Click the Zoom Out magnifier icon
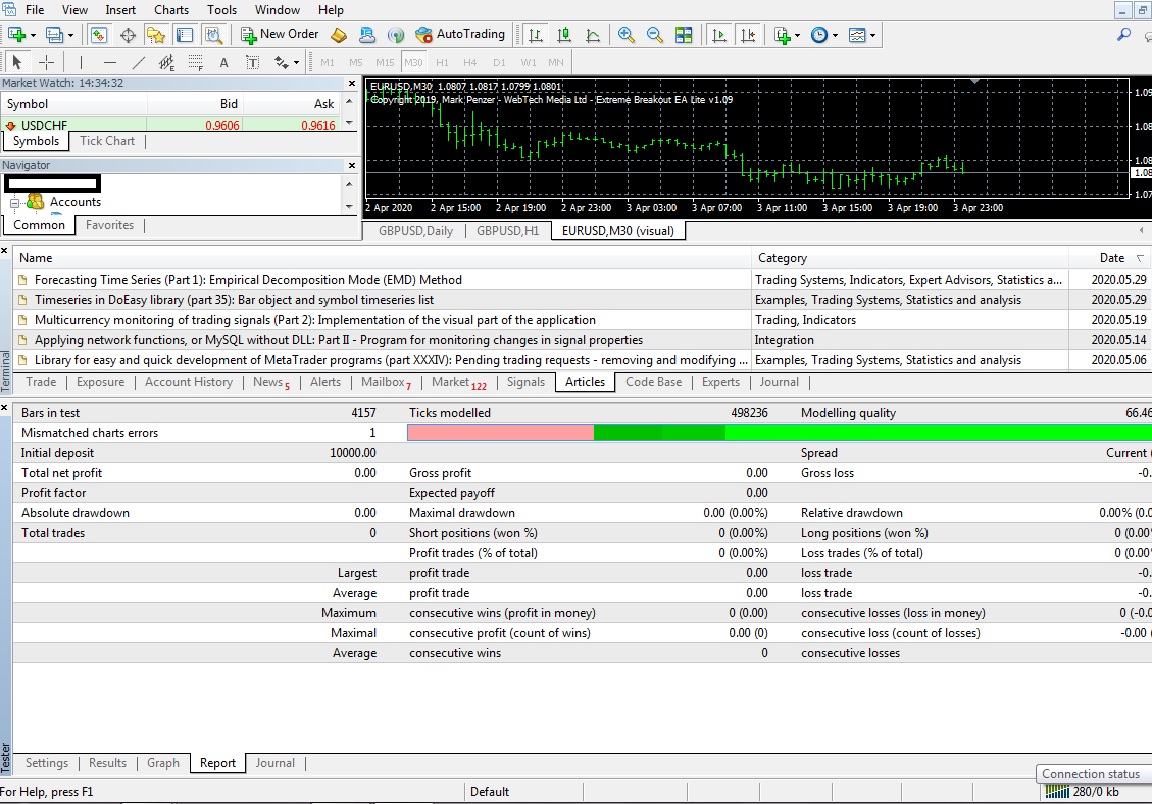This screenshot has height=804, width=1152. pyautogui.click(x=655, y=35)
